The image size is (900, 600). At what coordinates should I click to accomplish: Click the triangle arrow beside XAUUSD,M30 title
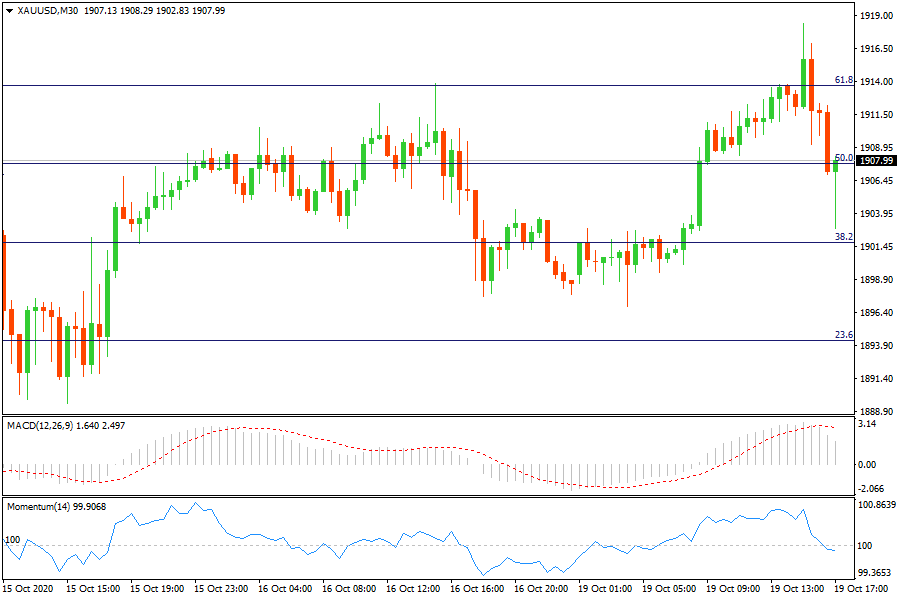9,11
